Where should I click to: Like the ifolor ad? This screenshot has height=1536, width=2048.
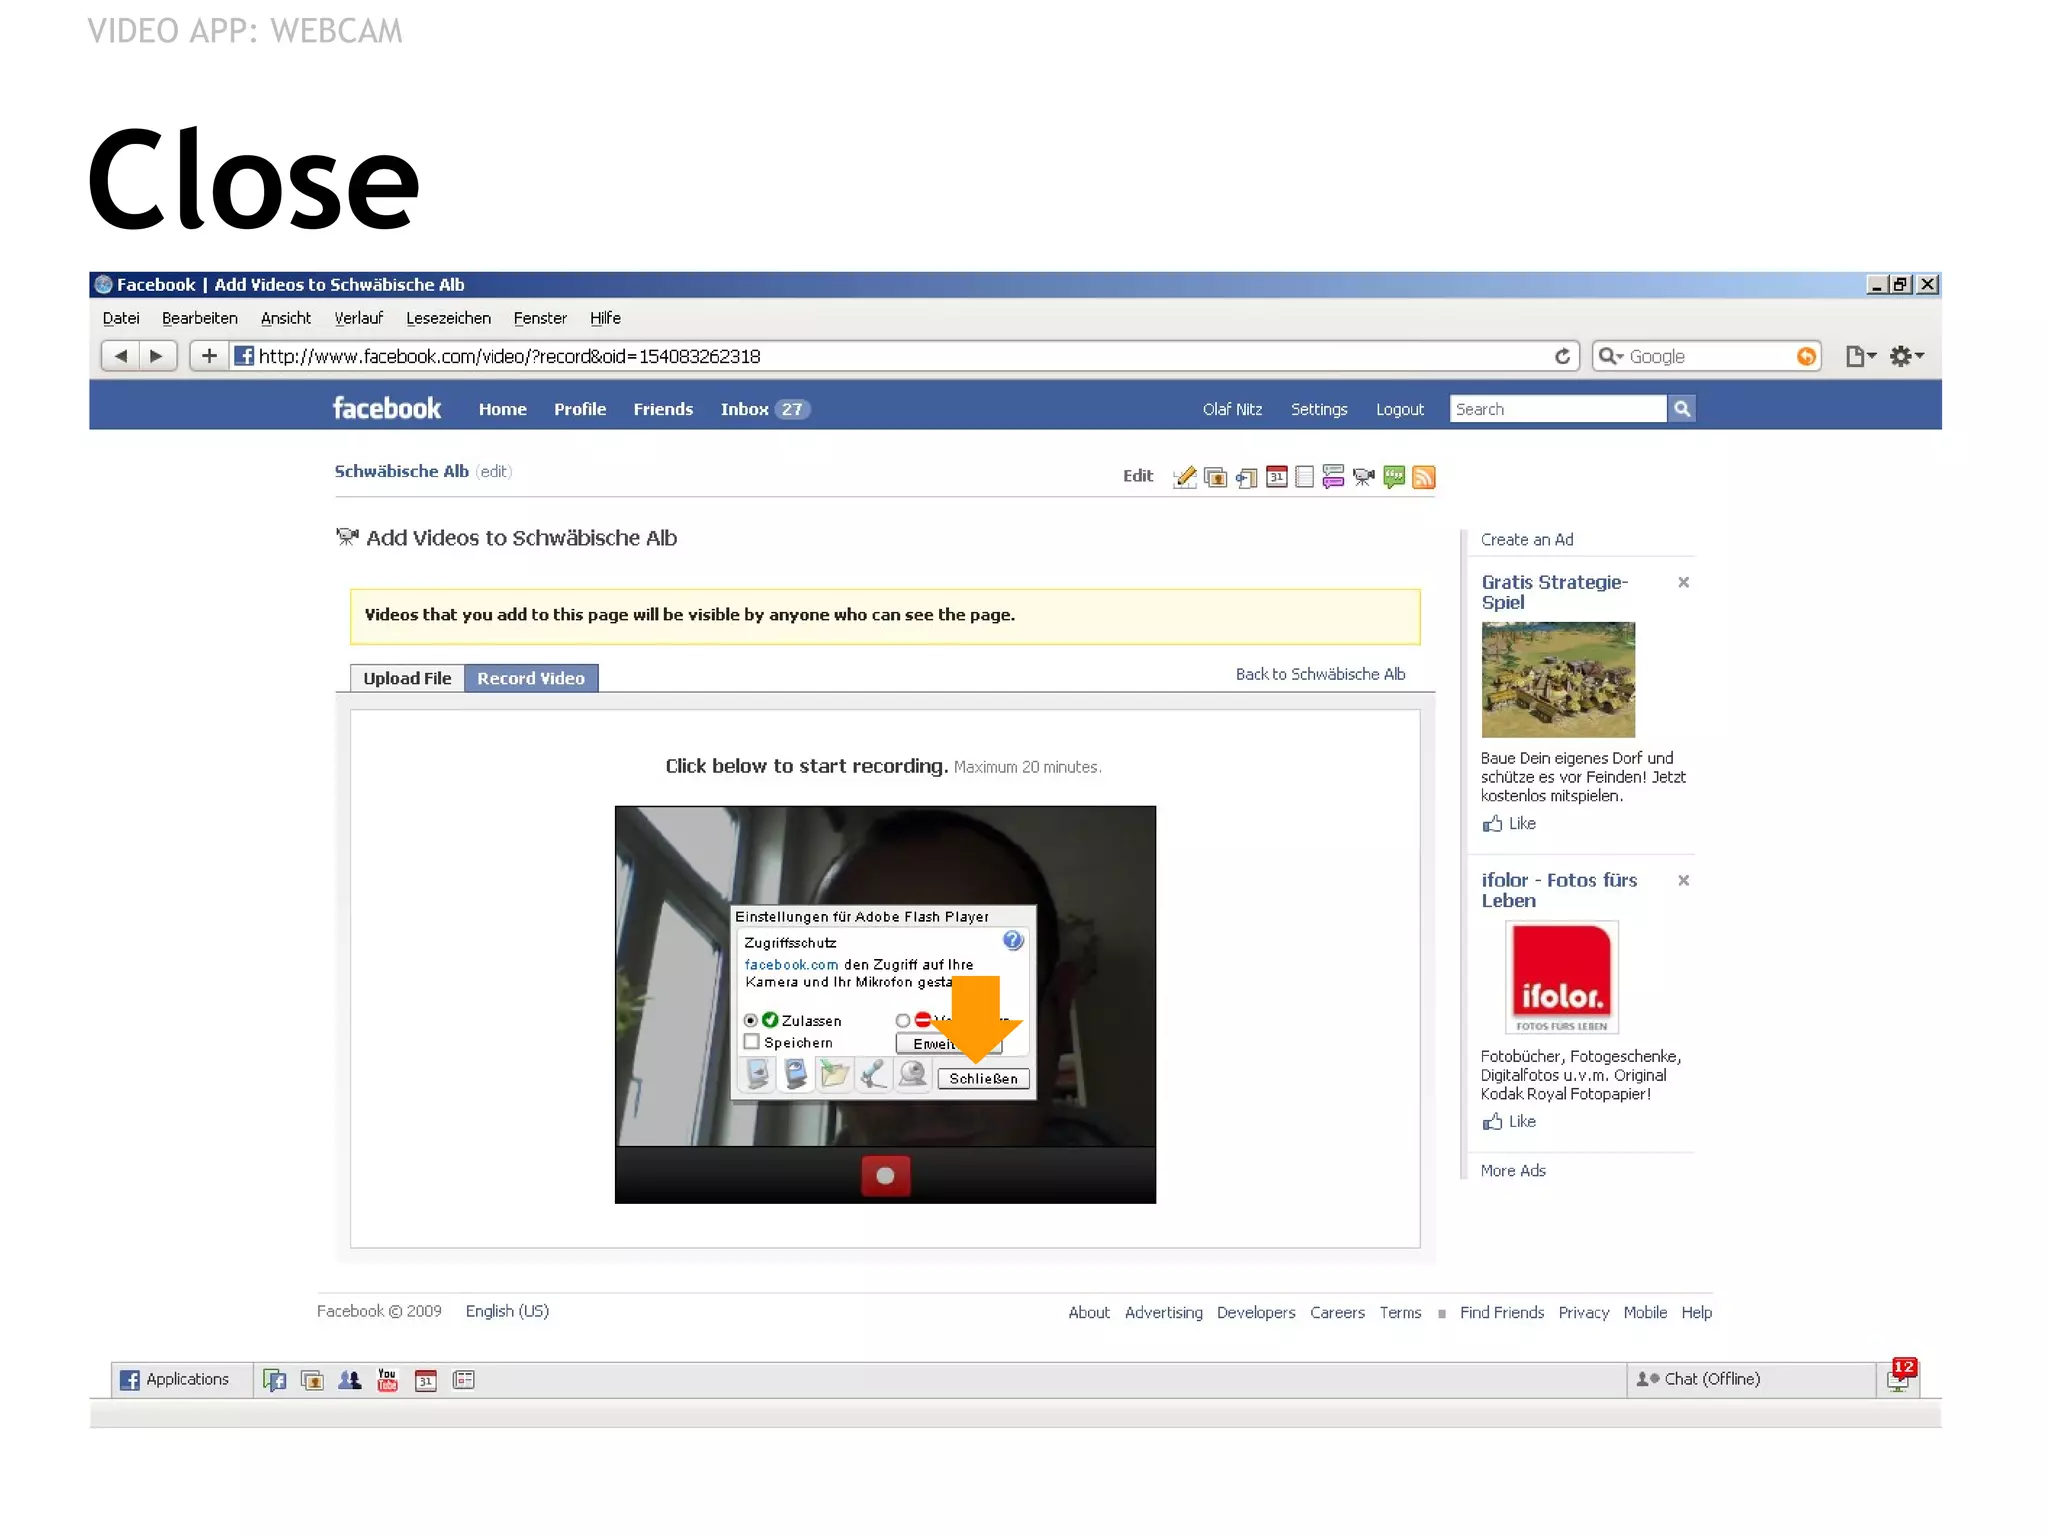point(1509,1121)
